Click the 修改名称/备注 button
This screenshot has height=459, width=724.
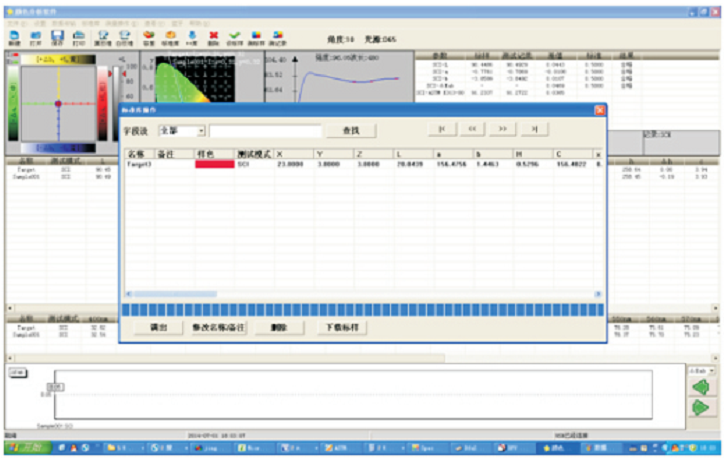point(218,327)
